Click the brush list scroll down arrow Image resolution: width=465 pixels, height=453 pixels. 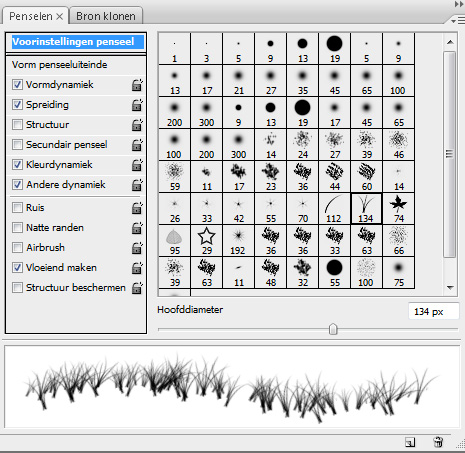point(450,288)
